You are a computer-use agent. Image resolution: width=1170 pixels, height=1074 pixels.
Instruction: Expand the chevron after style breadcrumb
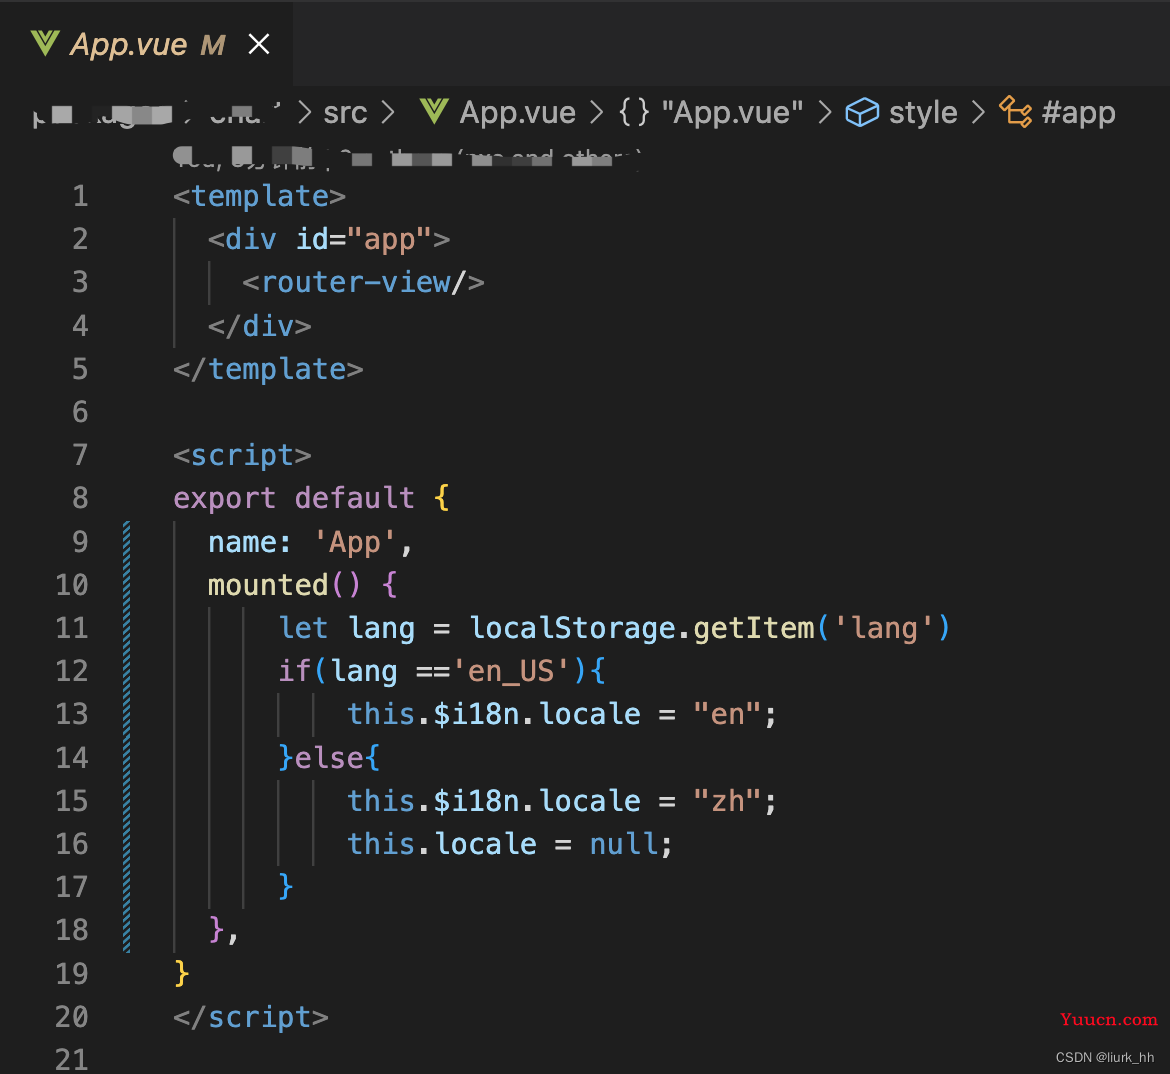pyautogui.click(x=978, y=113)
